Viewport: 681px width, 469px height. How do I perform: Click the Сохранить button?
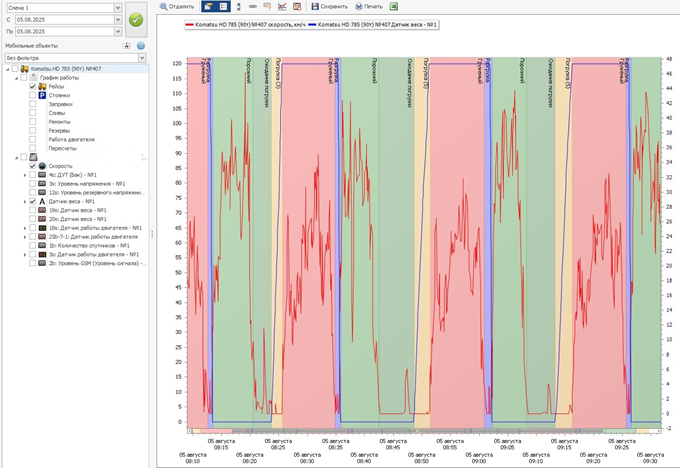pyautogui.click(x=328, y=6)
